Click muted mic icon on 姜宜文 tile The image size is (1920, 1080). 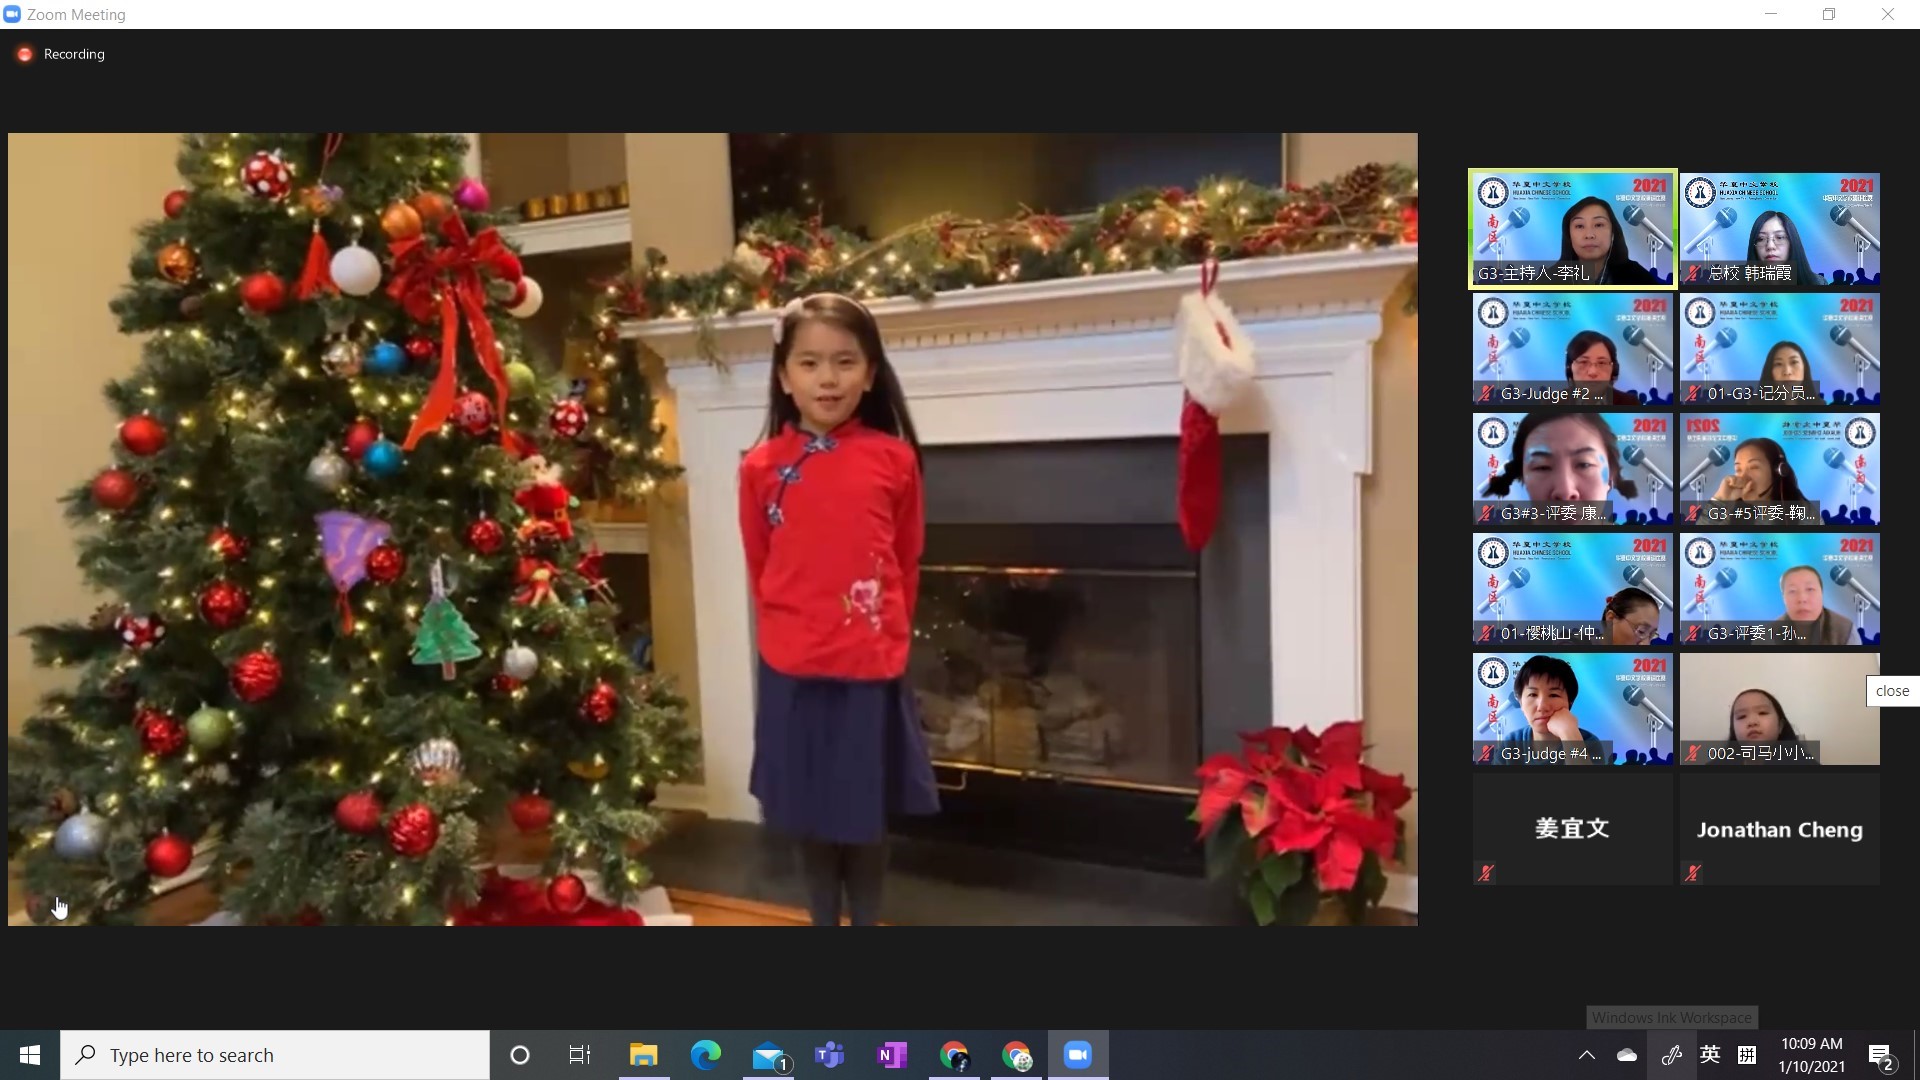coord(1486,873)
